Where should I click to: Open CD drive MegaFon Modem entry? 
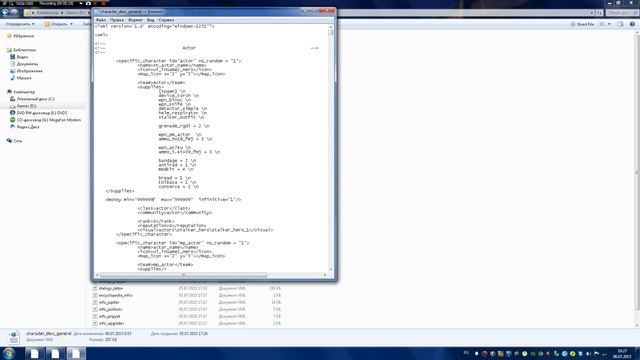pyautogui.click(x=49, y=120)
